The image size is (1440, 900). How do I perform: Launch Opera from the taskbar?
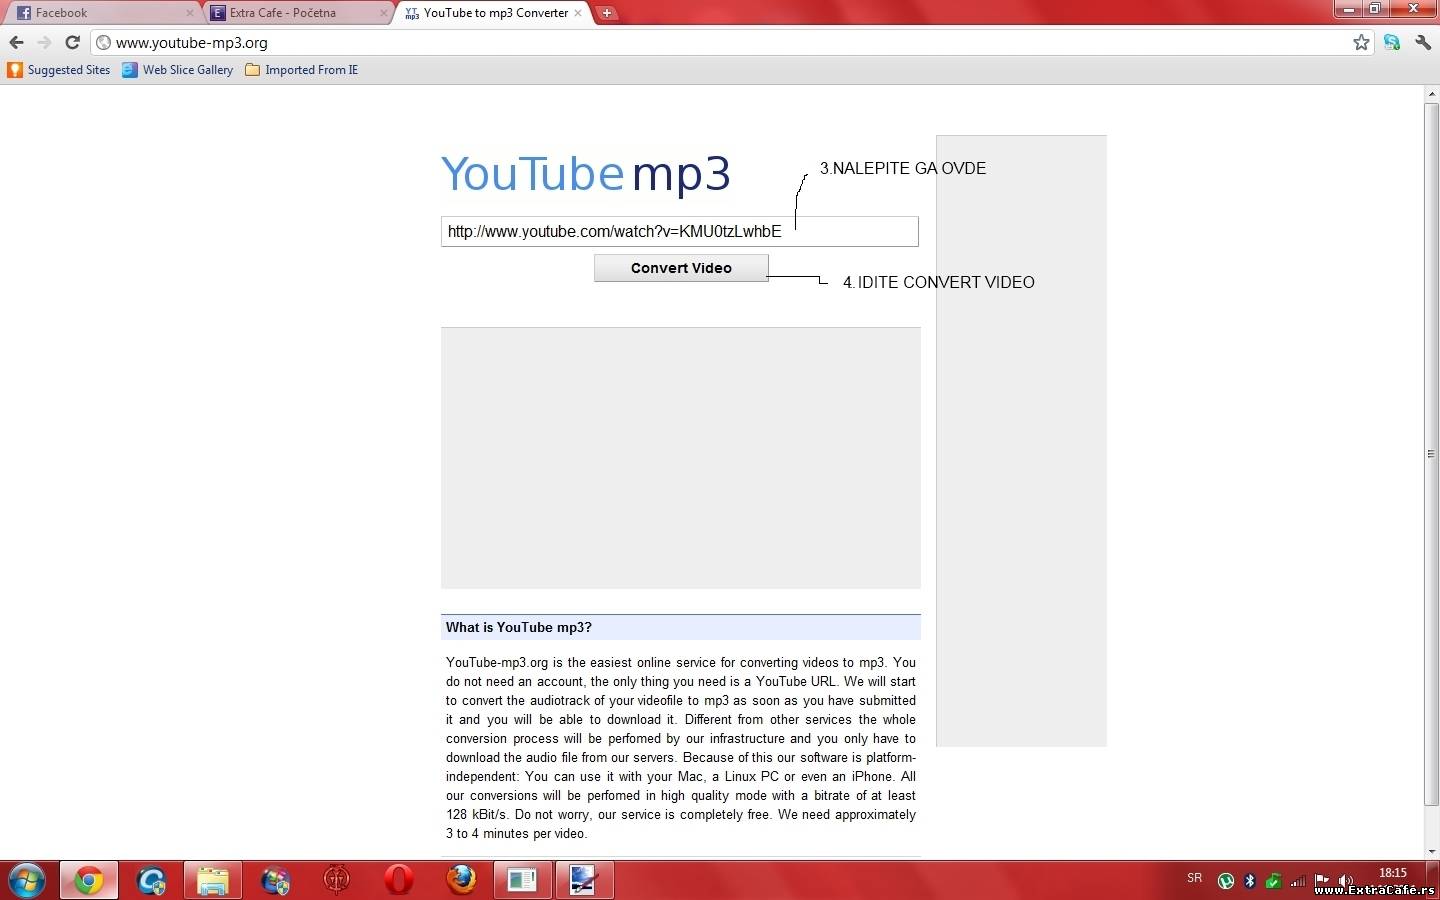(399, 880)
